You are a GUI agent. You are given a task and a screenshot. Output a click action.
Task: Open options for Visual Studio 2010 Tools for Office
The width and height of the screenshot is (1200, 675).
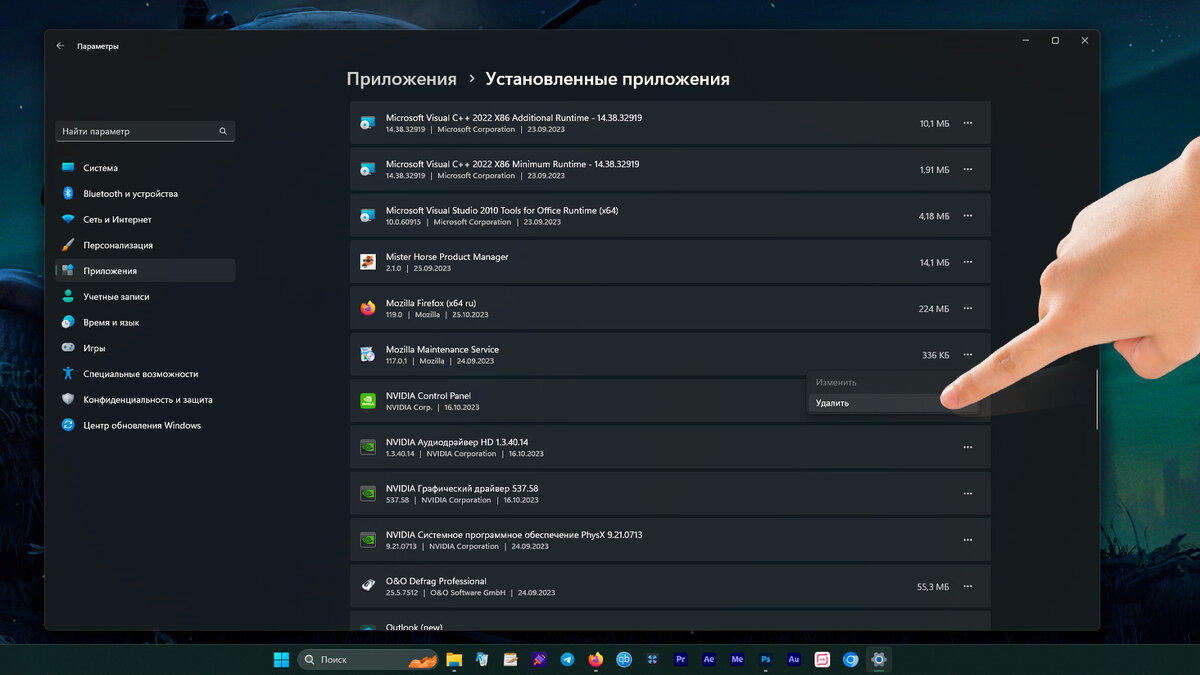tap(967, 216)
